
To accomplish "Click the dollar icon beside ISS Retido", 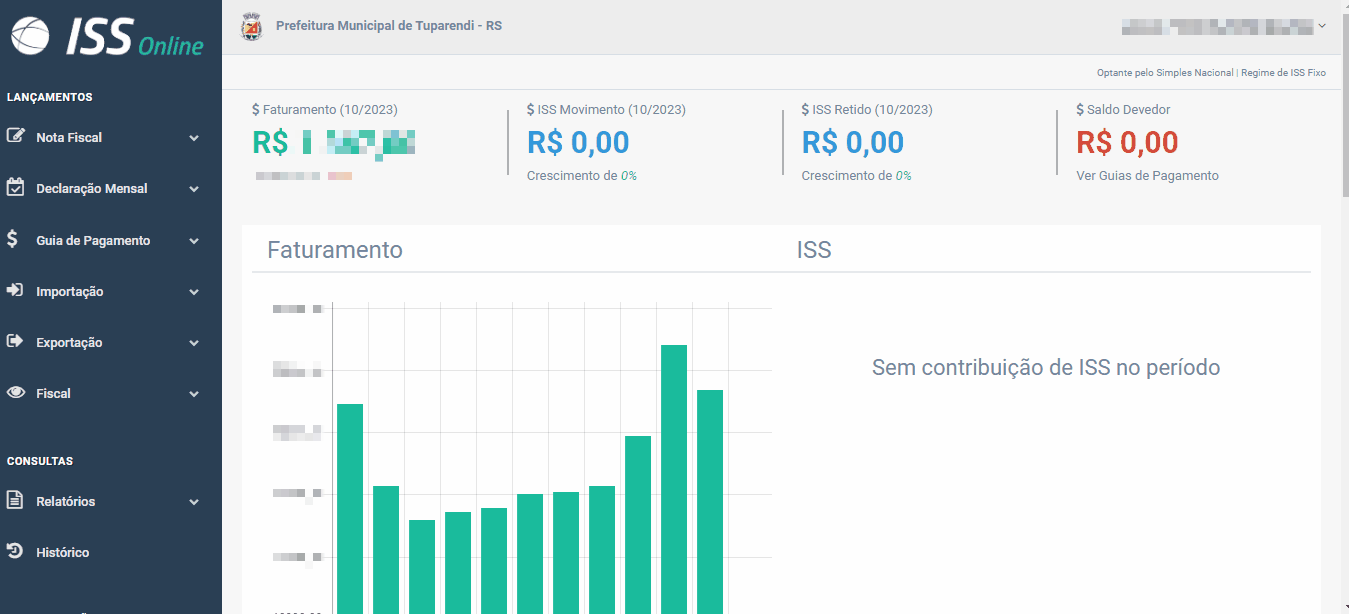I will tap(806, 109).
